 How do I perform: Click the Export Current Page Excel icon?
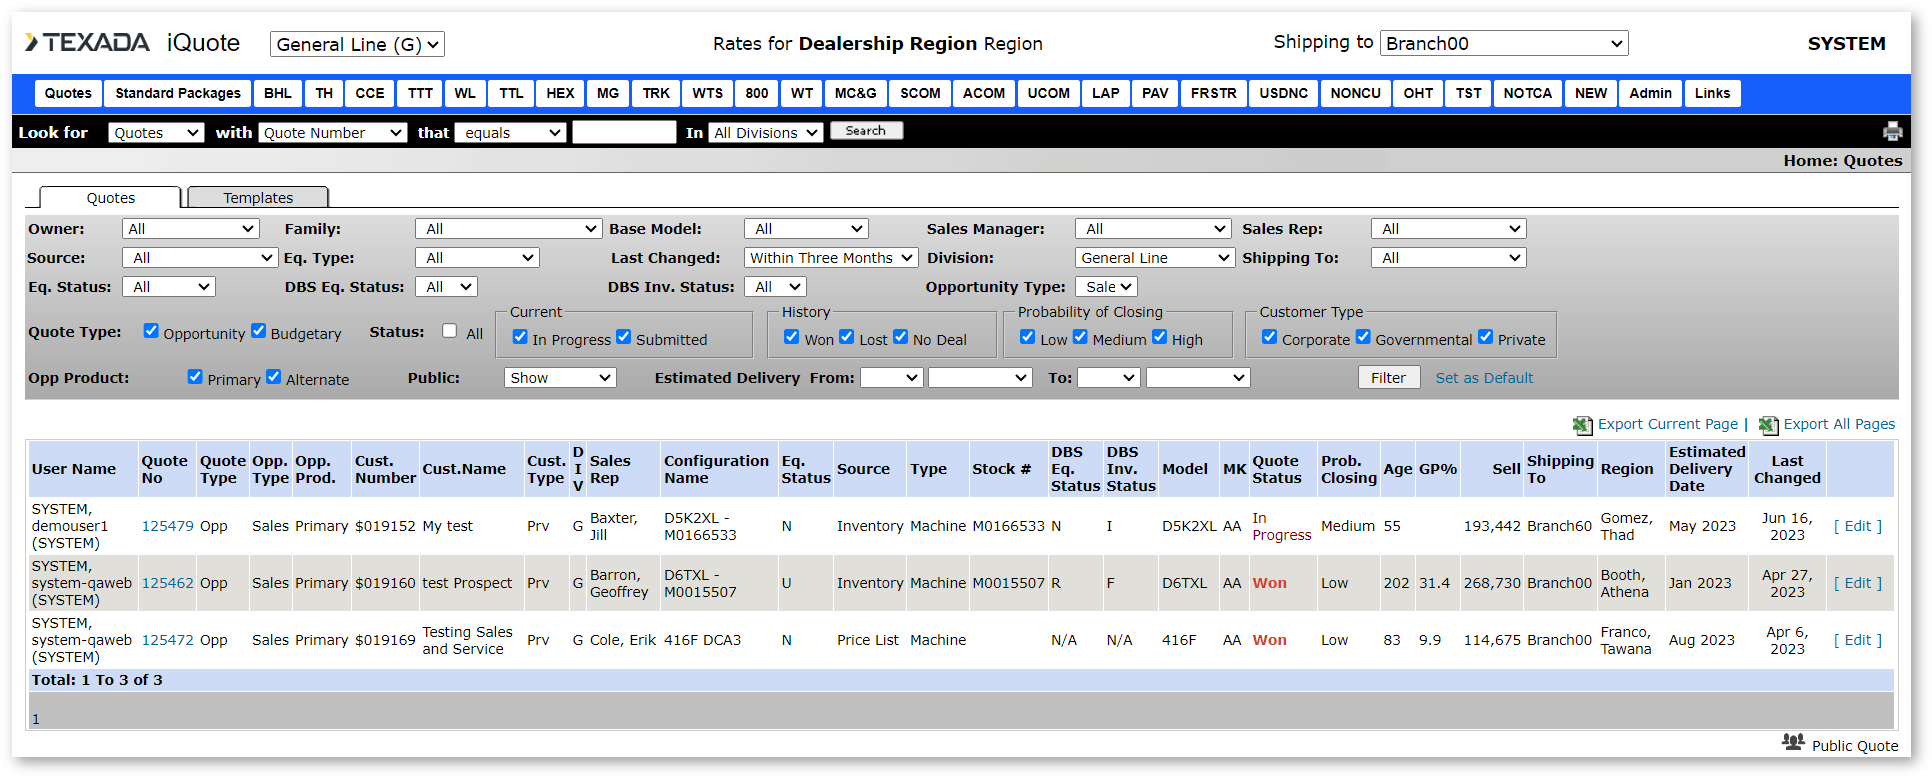[1582, 425]
